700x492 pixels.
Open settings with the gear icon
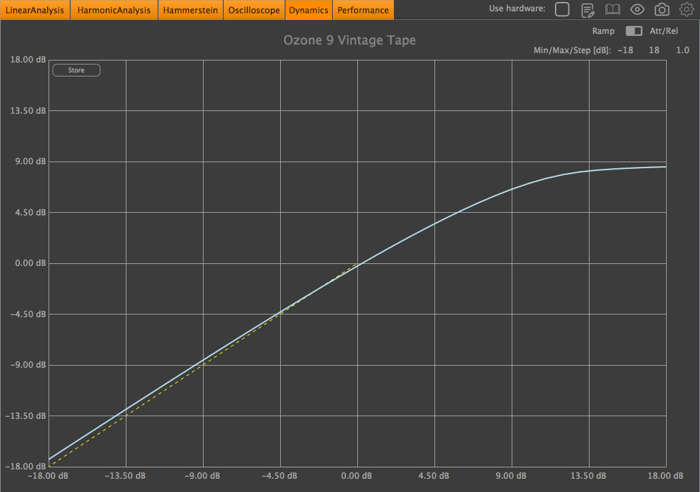[x=686, y=9]
